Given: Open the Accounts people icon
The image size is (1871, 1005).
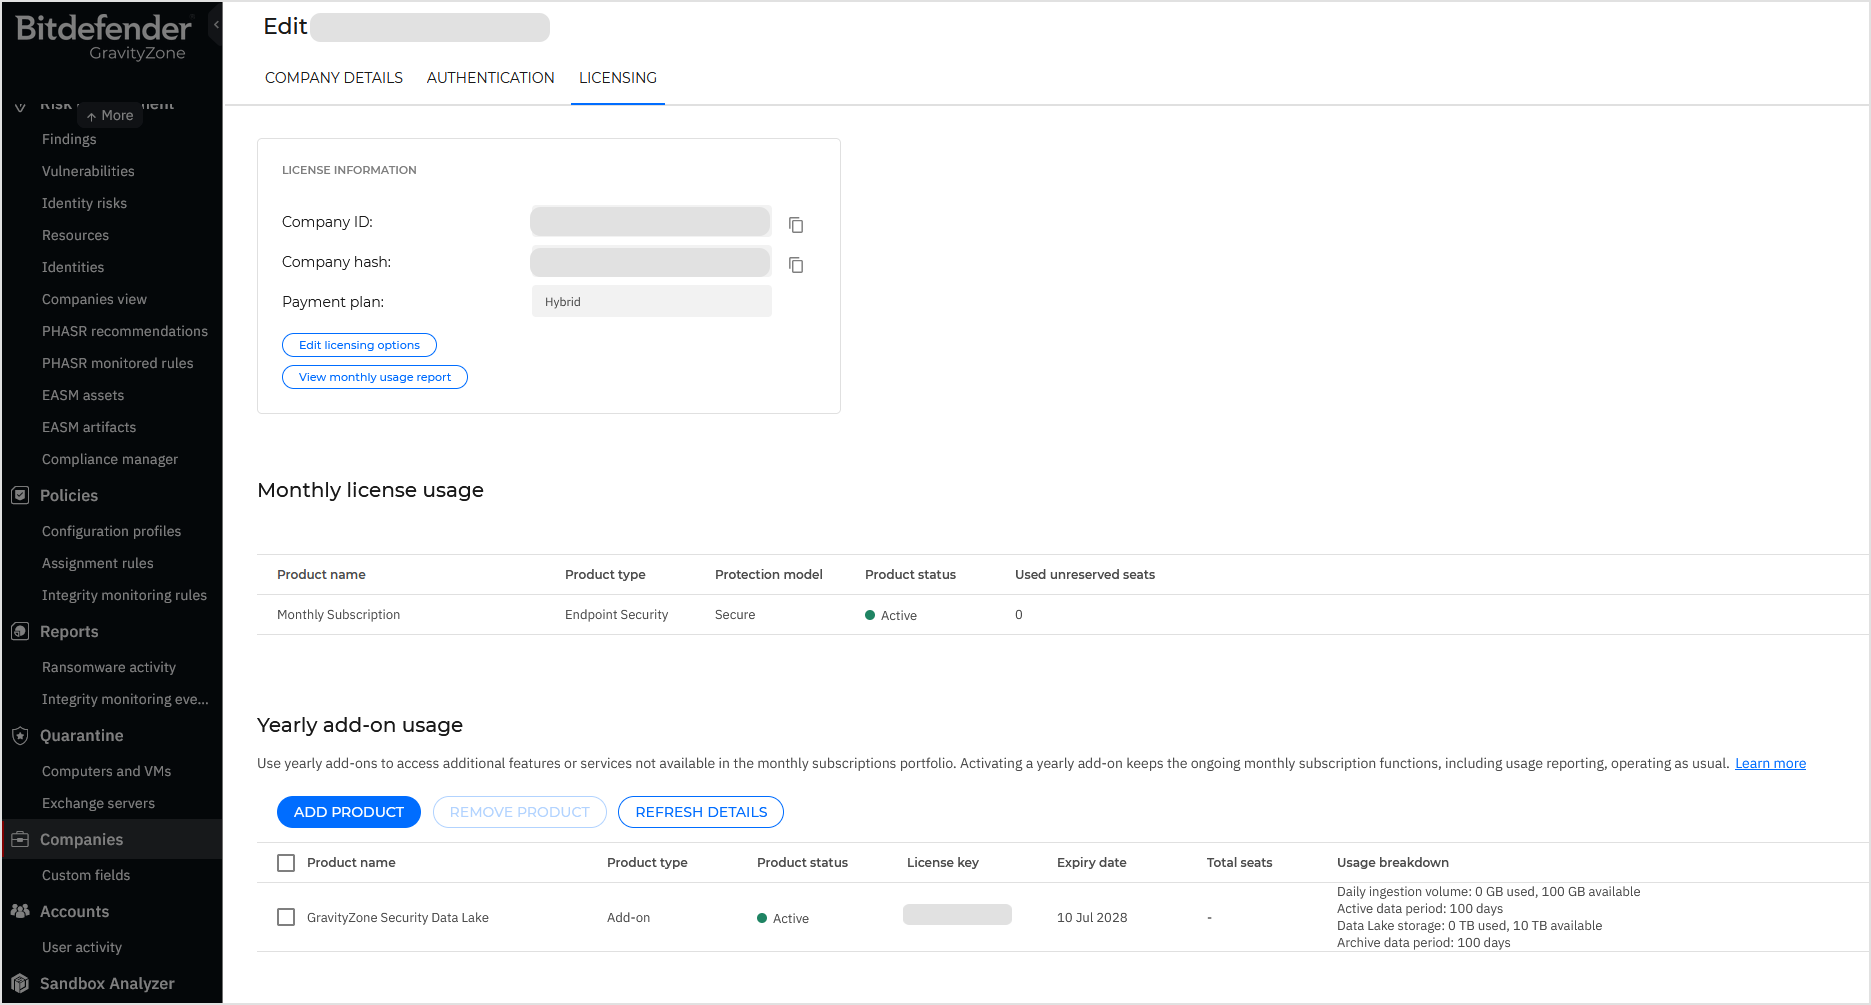Looking at the screenshot, I should 19,911.
